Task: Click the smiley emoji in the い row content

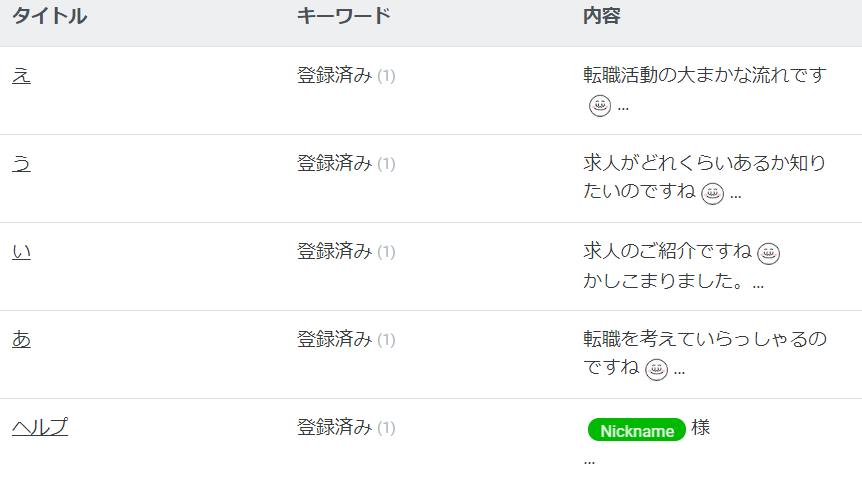Action: (769, 253)
